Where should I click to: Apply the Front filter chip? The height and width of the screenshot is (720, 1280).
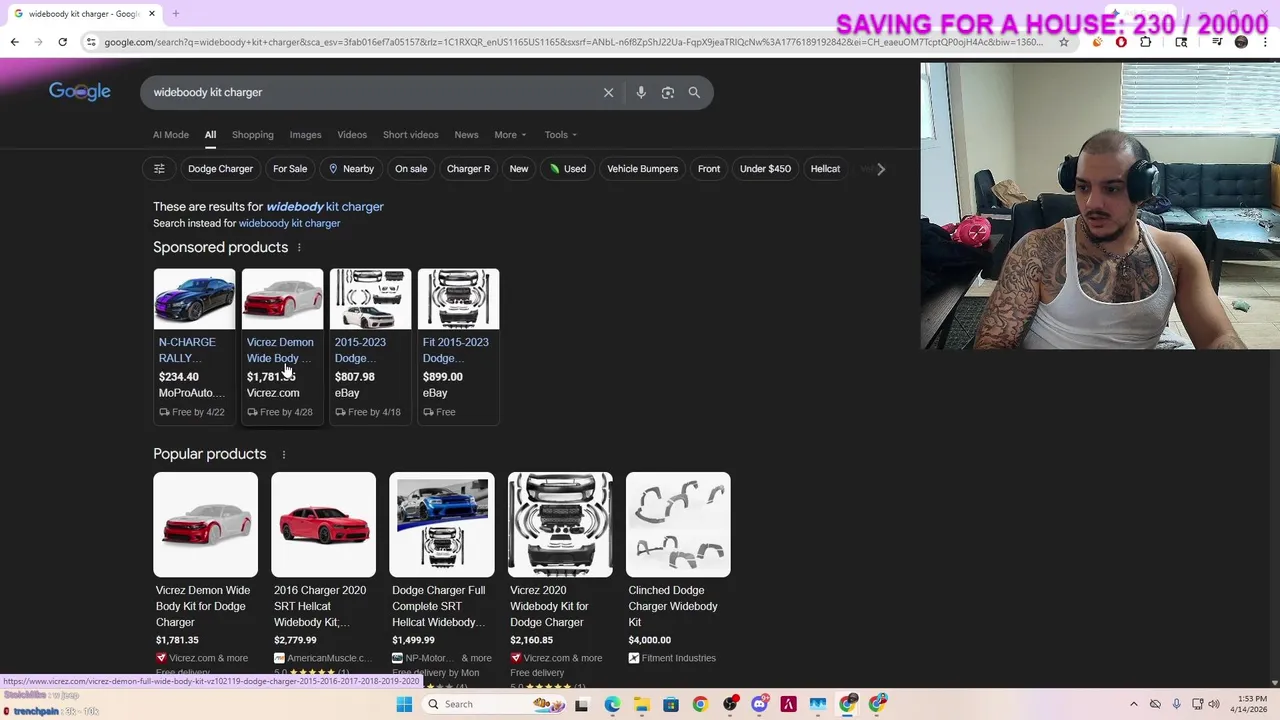pos(709,169)
